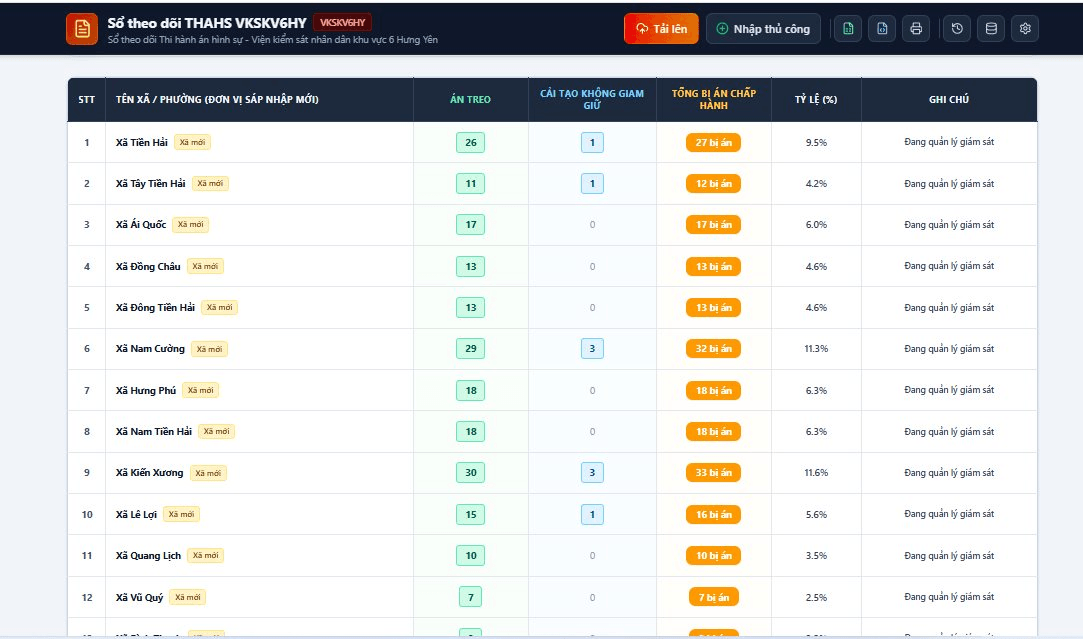The image size is (1083, 639).
Task: Open Nhập thủ công manual entry
Action: click(763, 28)
